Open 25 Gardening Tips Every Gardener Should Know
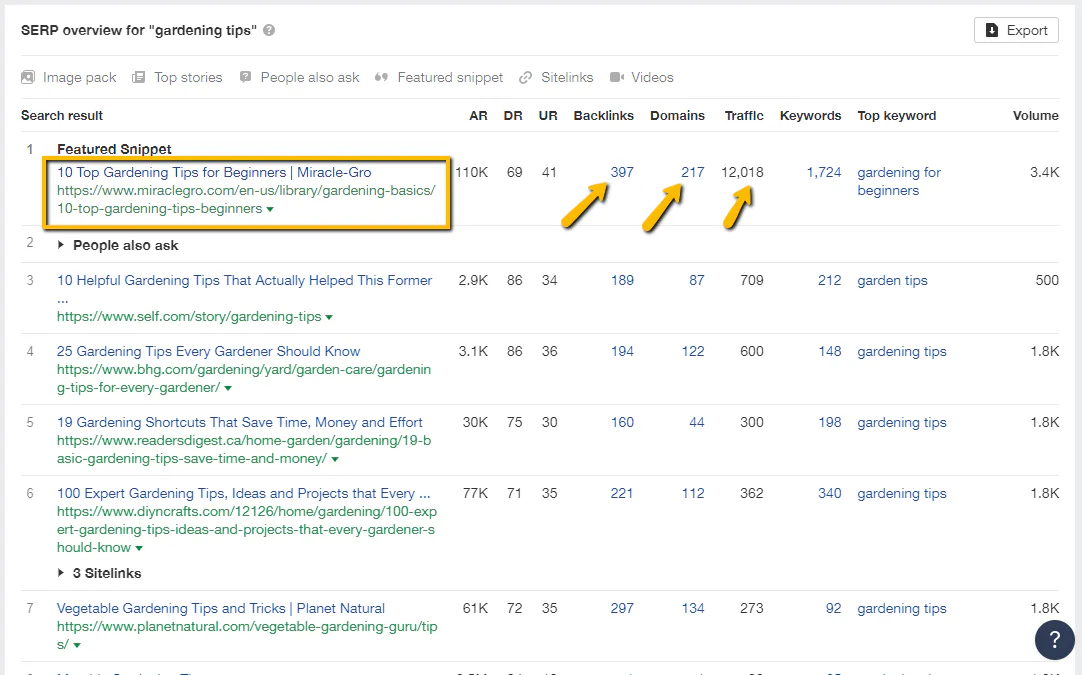This screenshot has width=1082, height=675. (208, 351)
